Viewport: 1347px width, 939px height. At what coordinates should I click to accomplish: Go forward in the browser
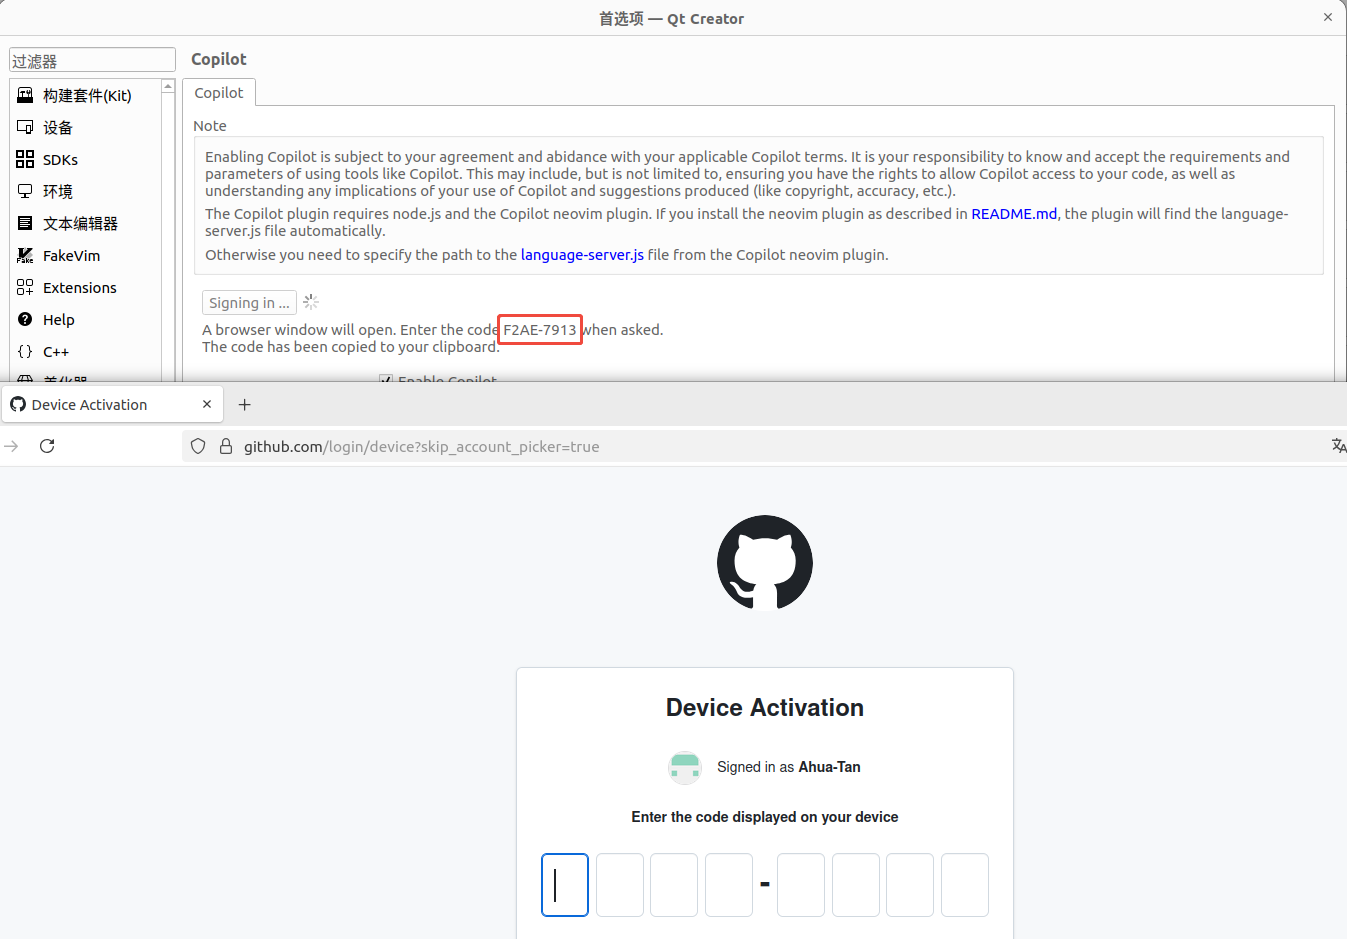tap(12, 446)
